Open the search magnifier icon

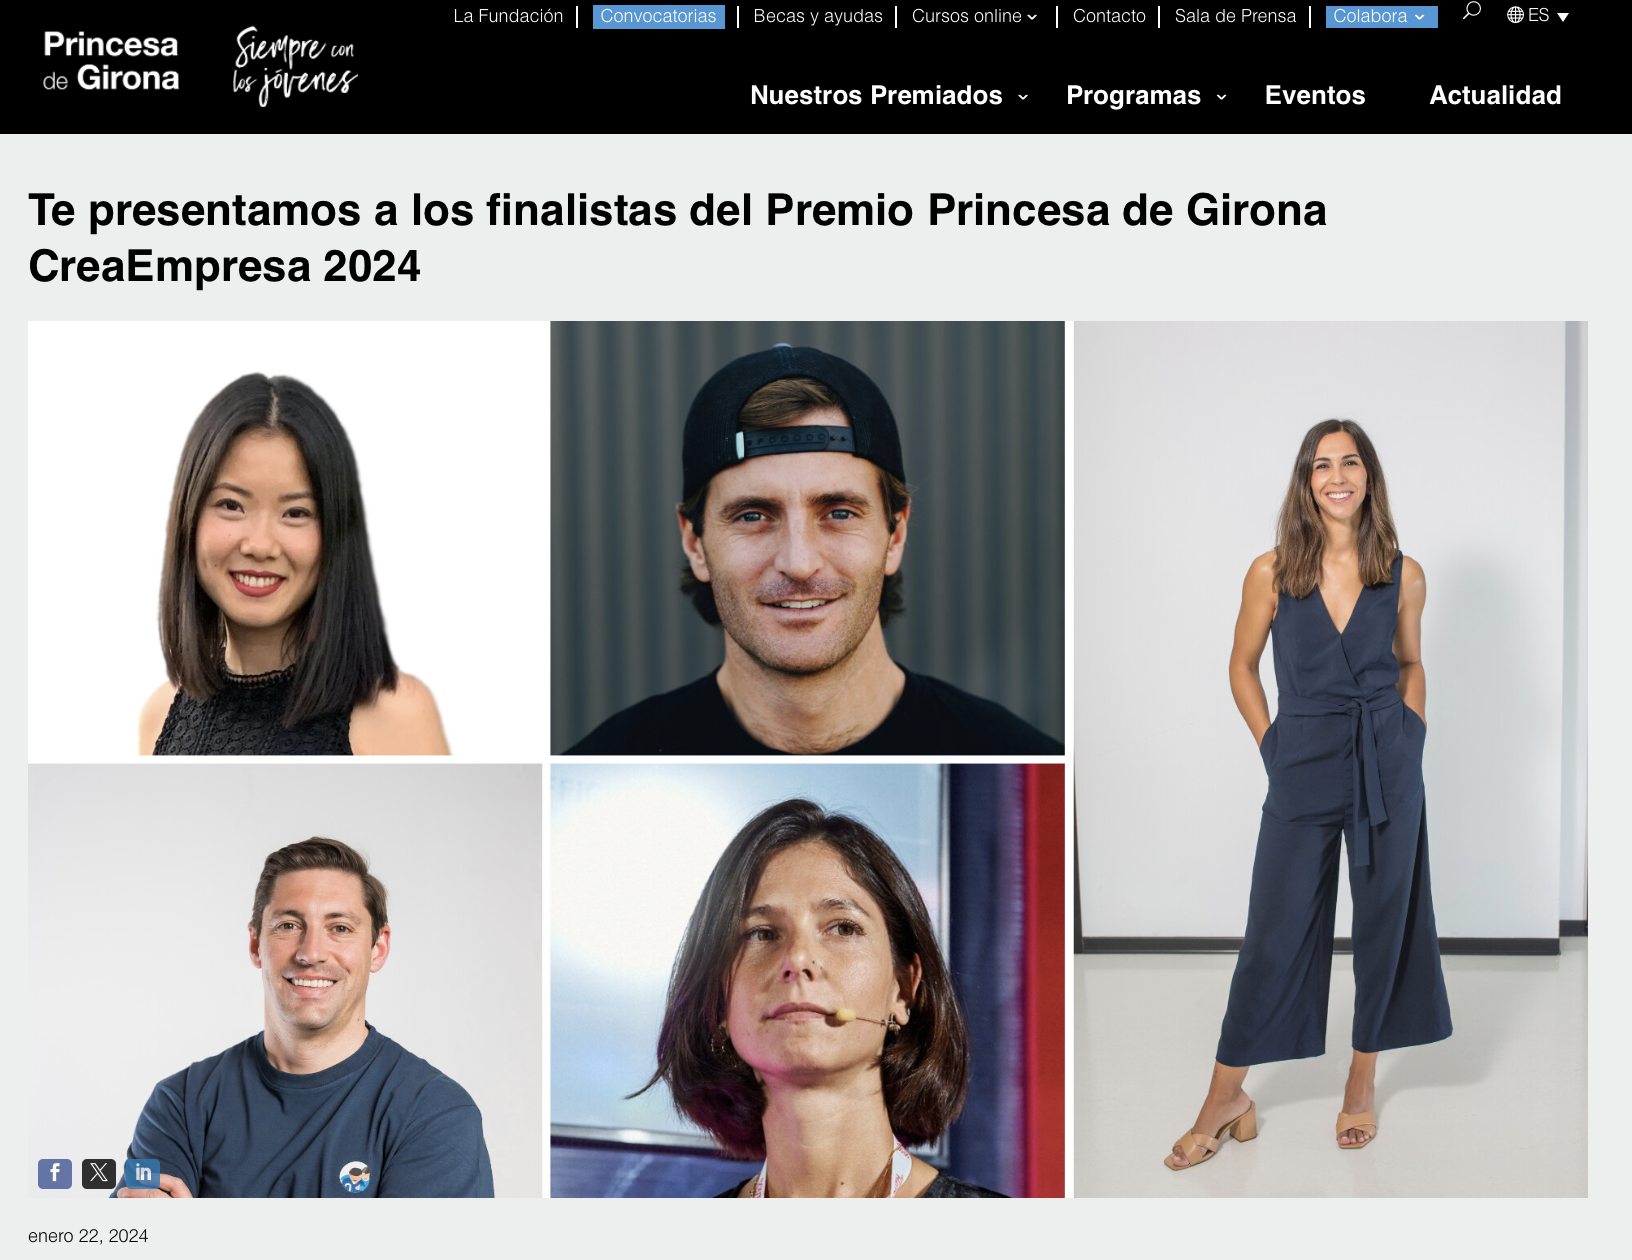click(x=1471, y=11)
